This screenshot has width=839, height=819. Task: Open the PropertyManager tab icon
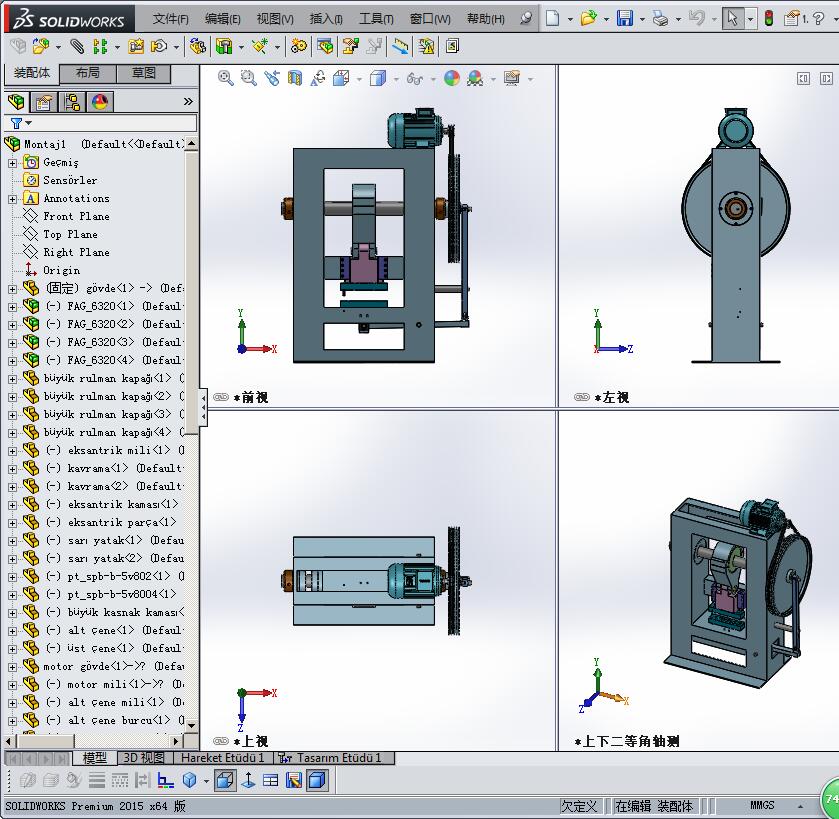(44, 101)
